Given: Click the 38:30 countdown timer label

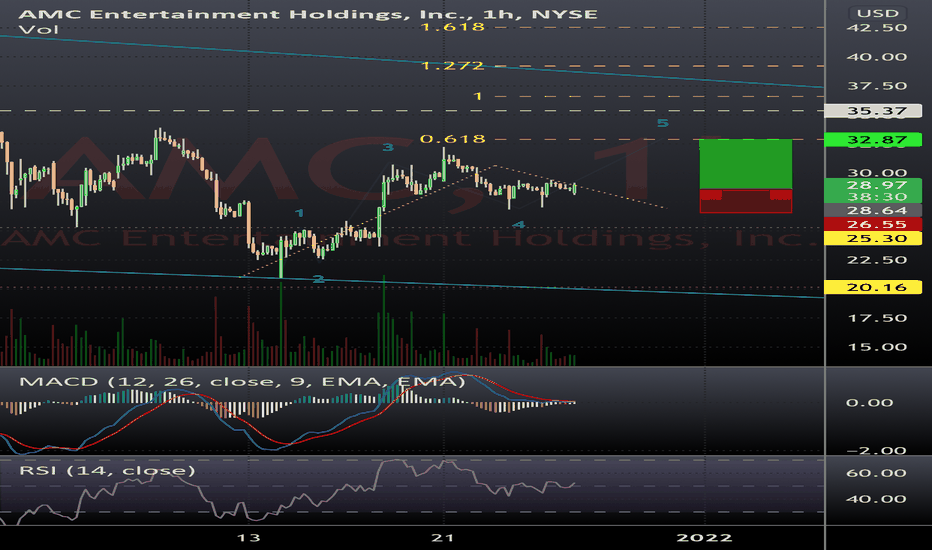Looking at the screenshot, I should point(873,197).
